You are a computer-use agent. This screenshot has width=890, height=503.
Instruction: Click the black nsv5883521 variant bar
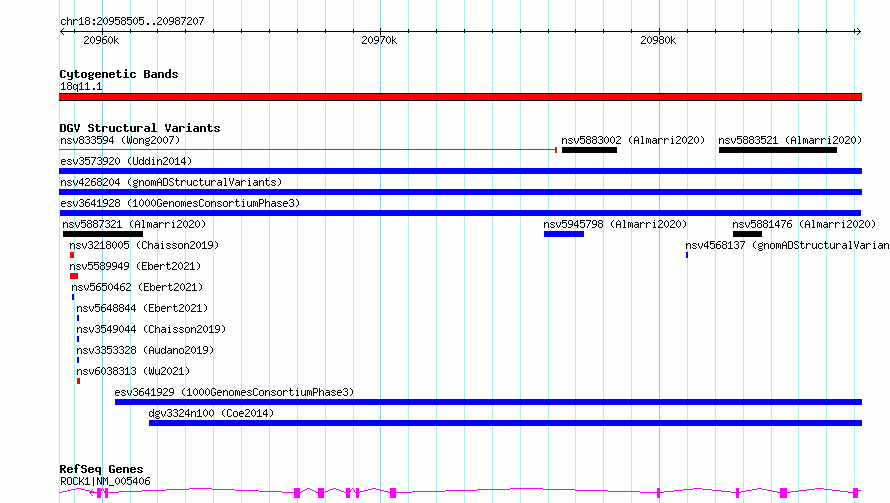point(778,150)
